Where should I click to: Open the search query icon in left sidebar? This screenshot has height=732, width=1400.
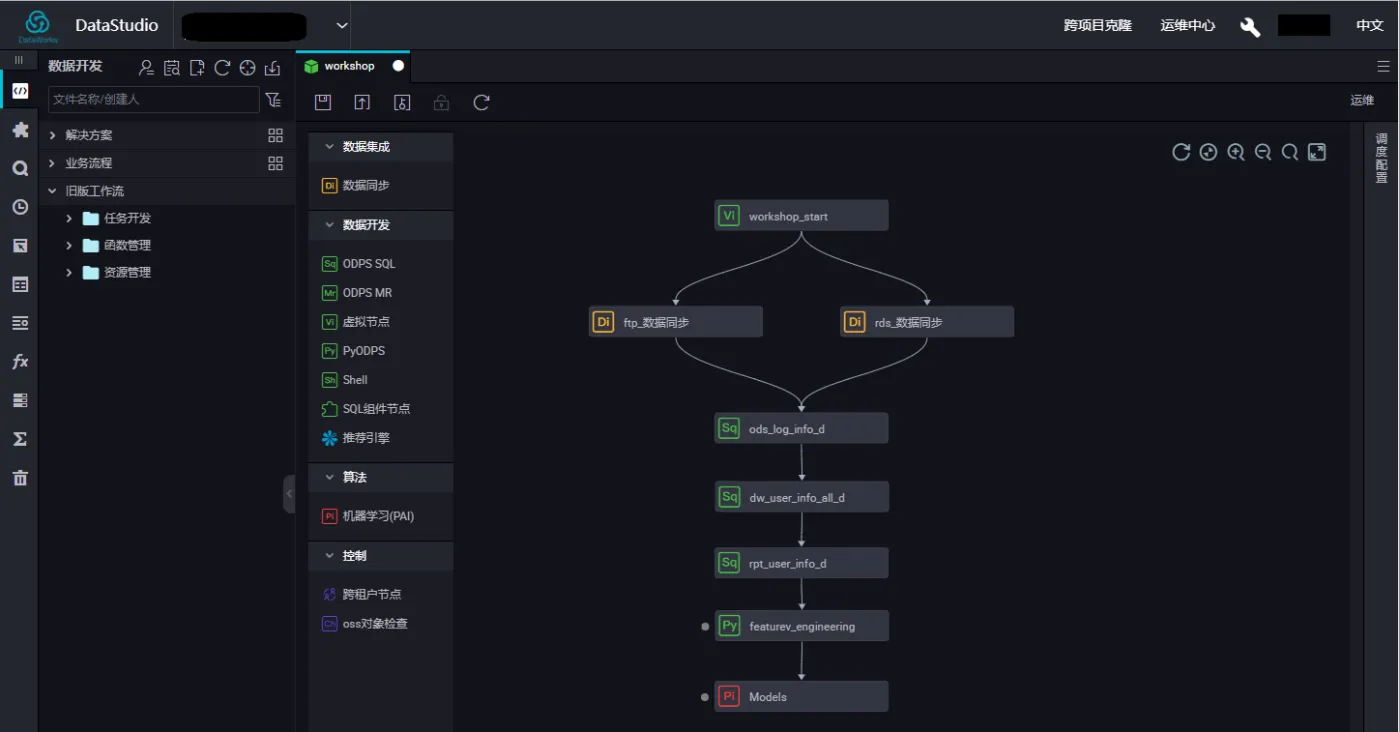(20, 169)
